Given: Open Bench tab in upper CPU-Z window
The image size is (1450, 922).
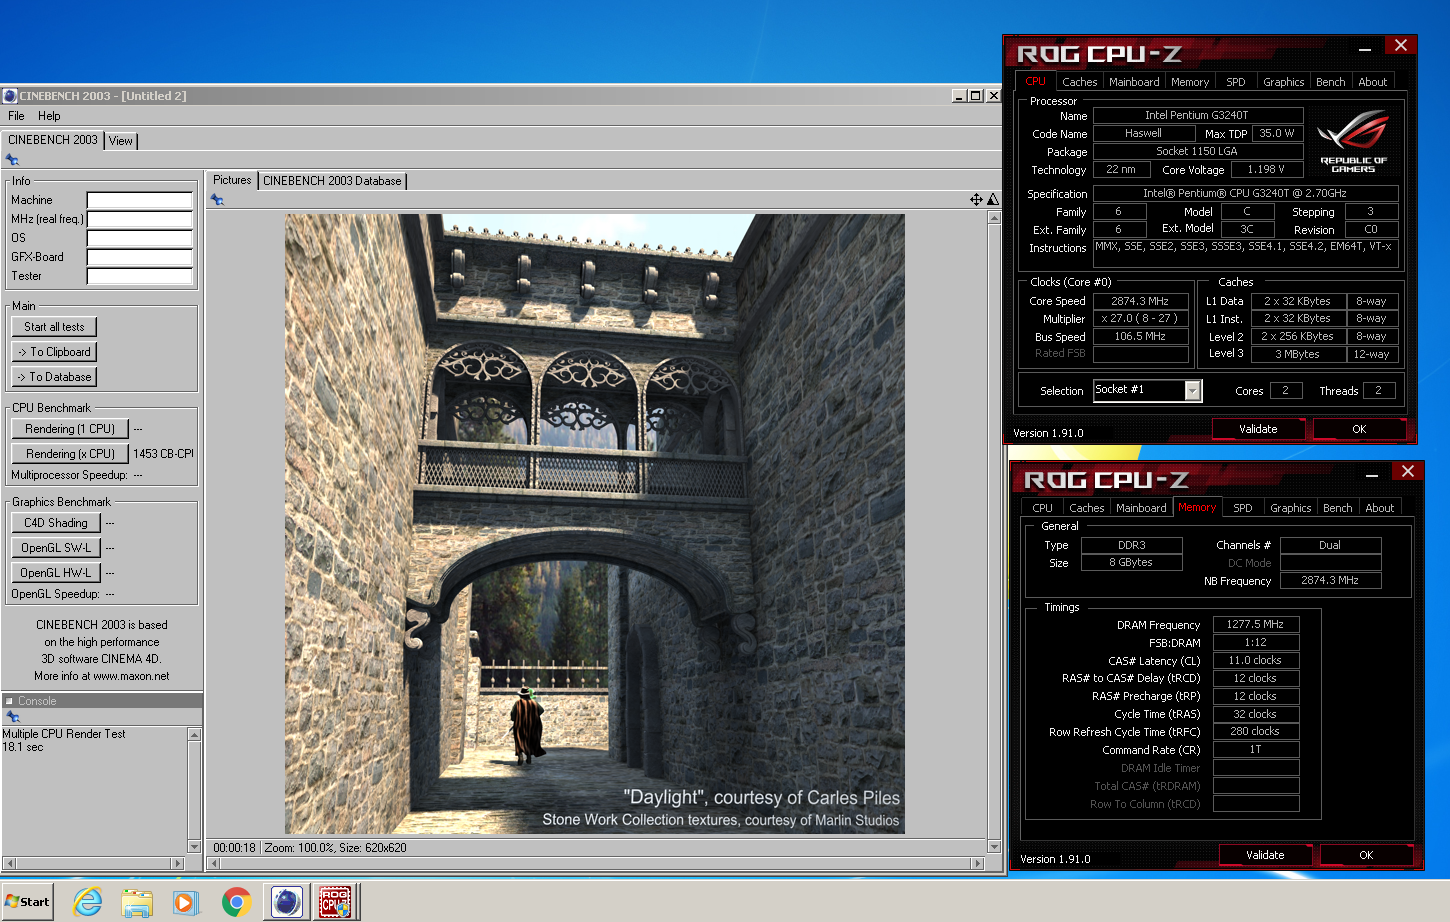Looking at the screenshot, I should (x=1330, y=82).
